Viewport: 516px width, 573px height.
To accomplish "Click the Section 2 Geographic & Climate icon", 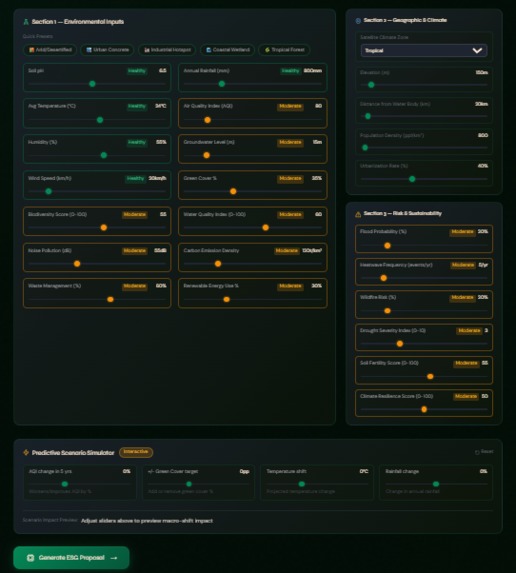I will pyautogui.click(x=358, y=21).
